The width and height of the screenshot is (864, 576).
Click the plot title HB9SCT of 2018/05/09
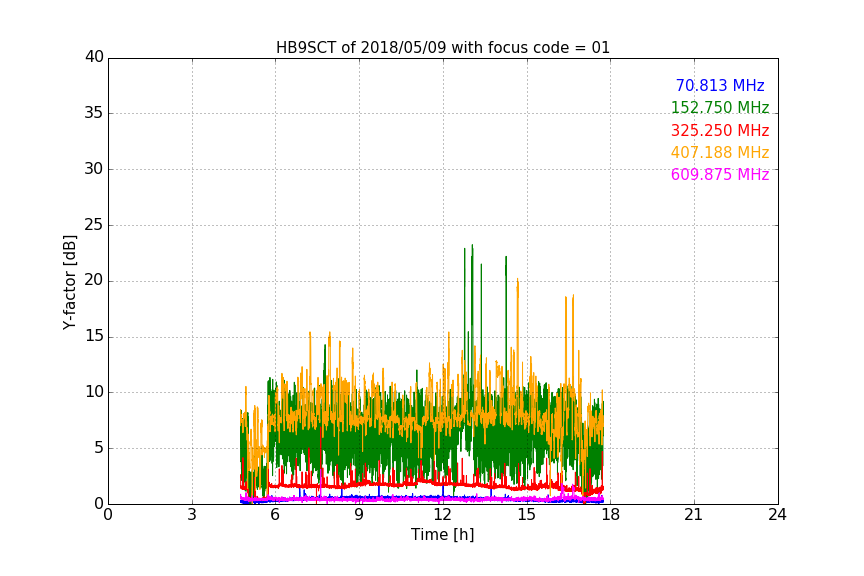tap(442, 48)
